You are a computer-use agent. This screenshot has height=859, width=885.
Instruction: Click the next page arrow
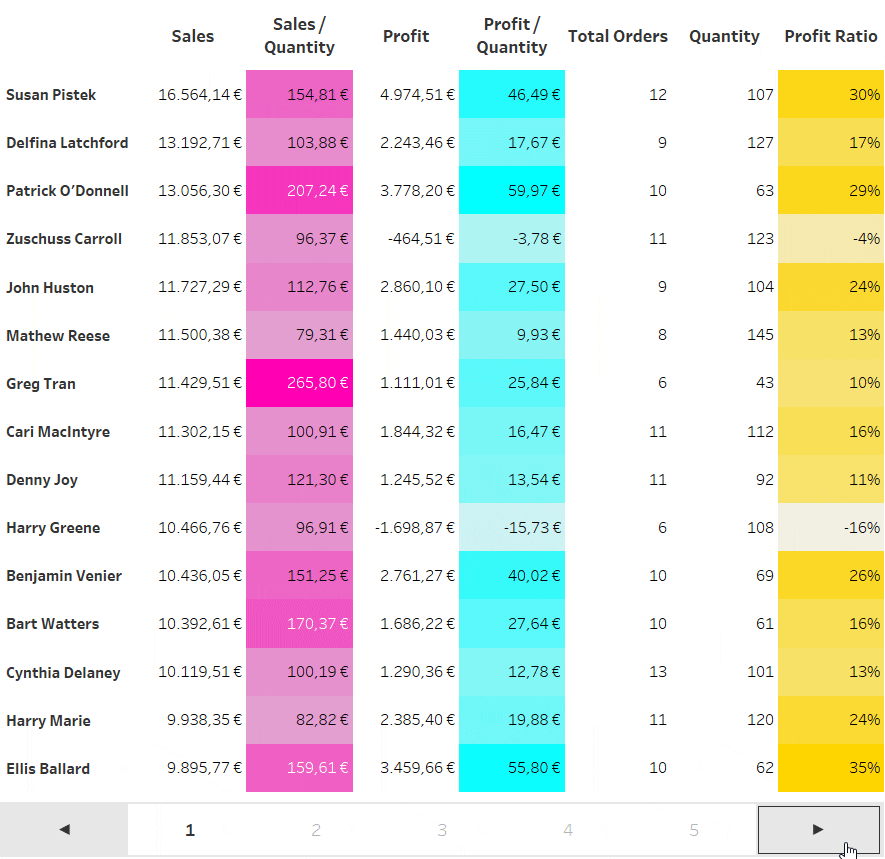point(820,829)
